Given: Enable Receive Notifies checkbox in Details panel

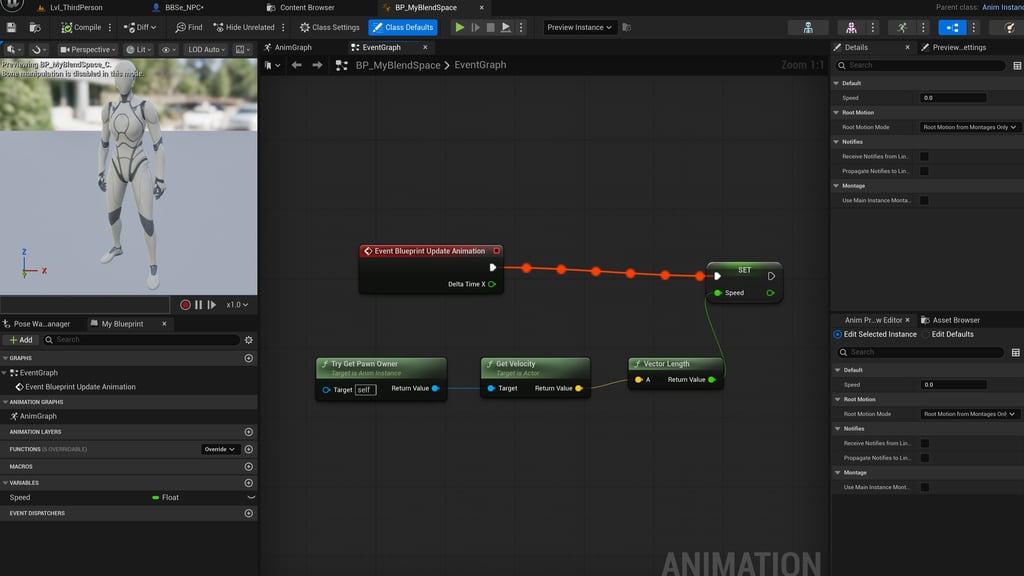Looking at the screenshot, I should pyautogui.click(x=924, y=157).
